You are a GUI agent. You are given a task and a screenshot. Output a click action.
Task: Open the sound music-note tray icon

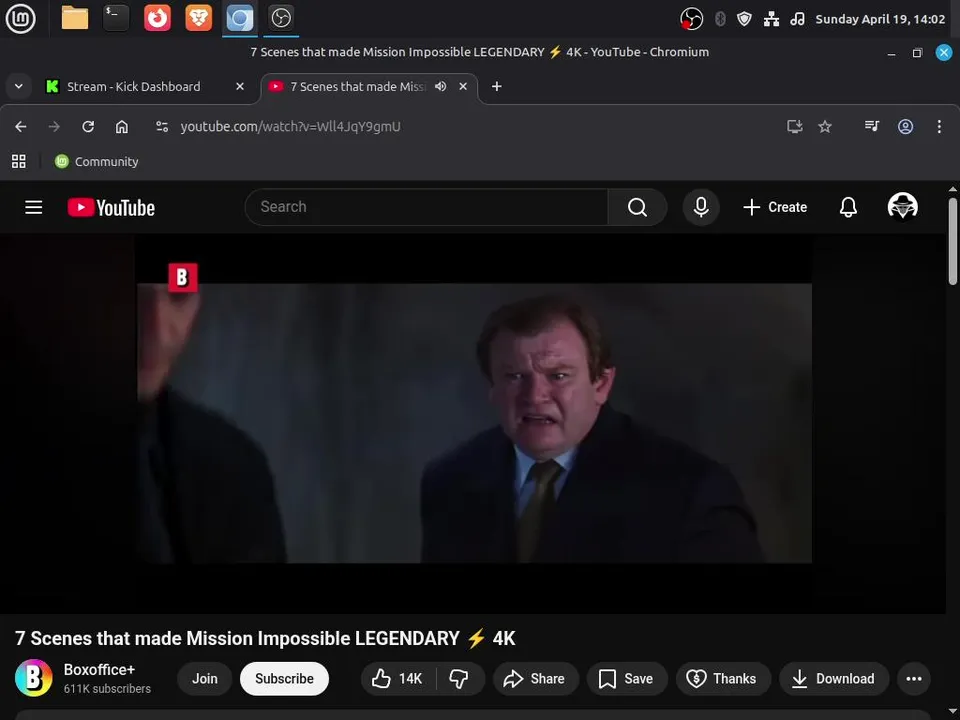tap(797, 19)
